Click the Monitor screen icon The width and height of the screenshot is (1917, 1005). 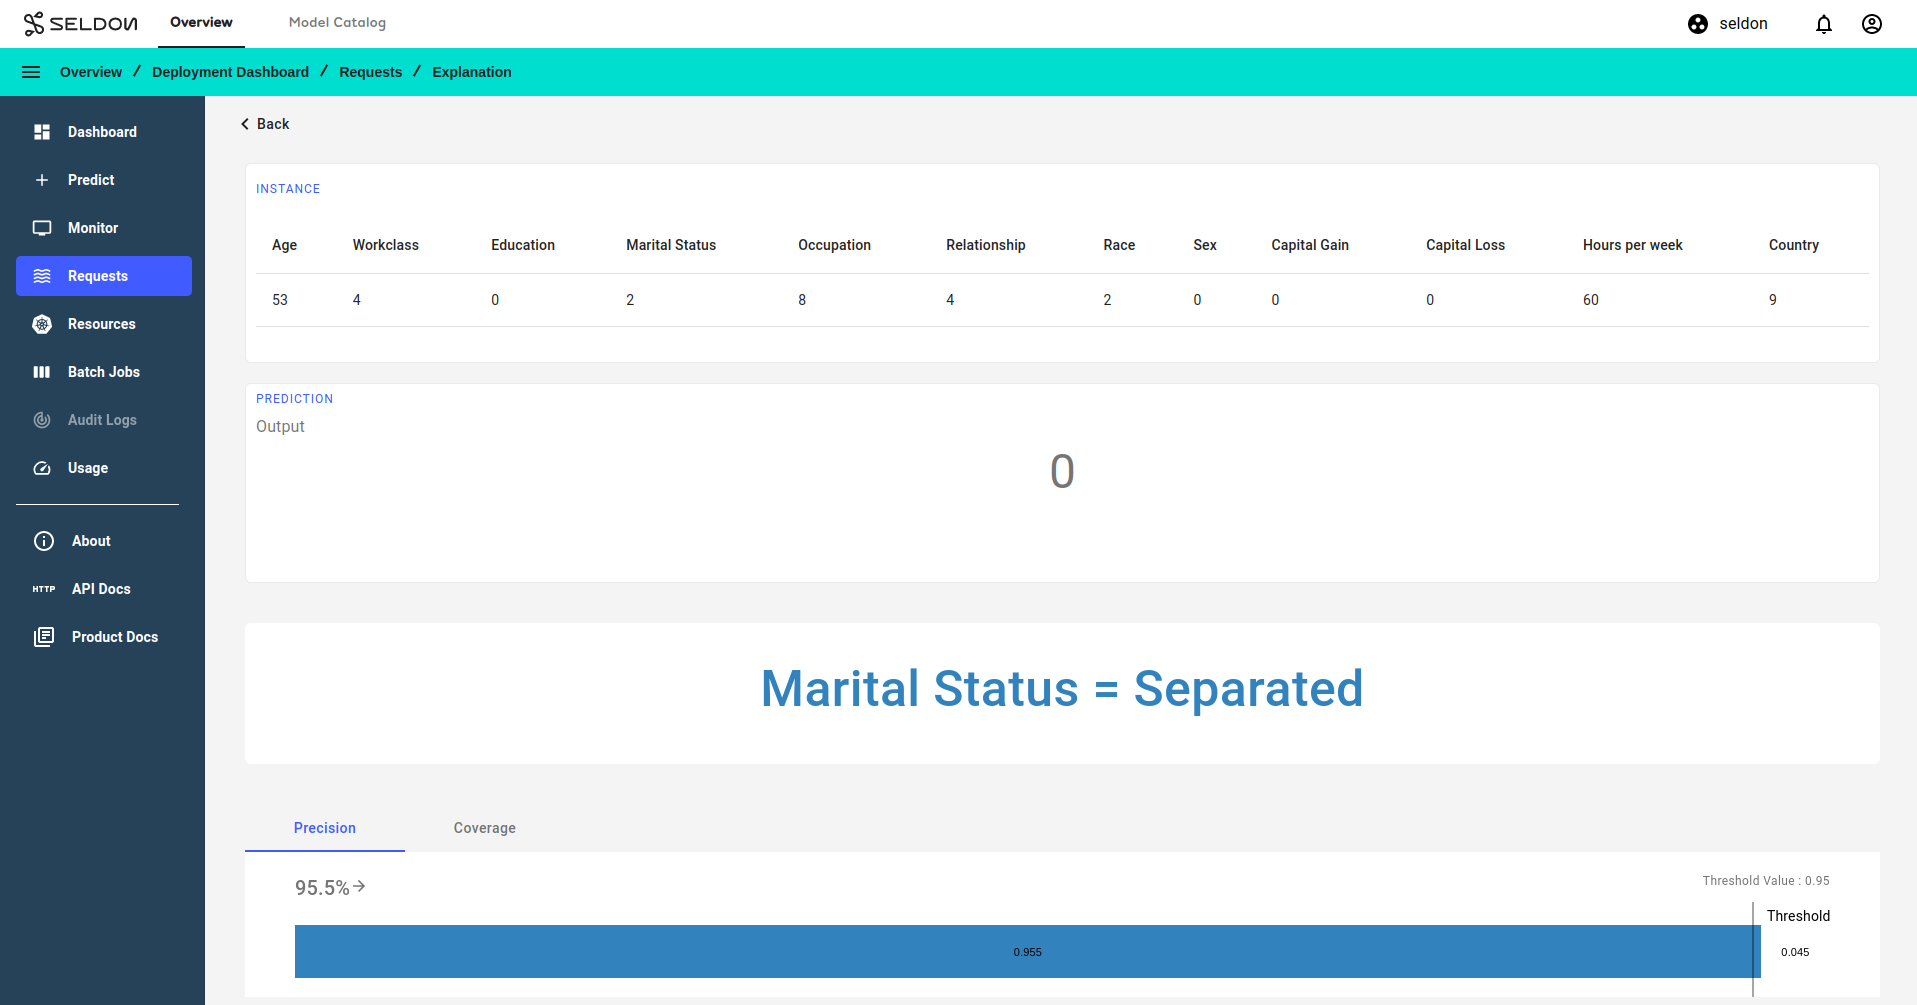[42, 228]
